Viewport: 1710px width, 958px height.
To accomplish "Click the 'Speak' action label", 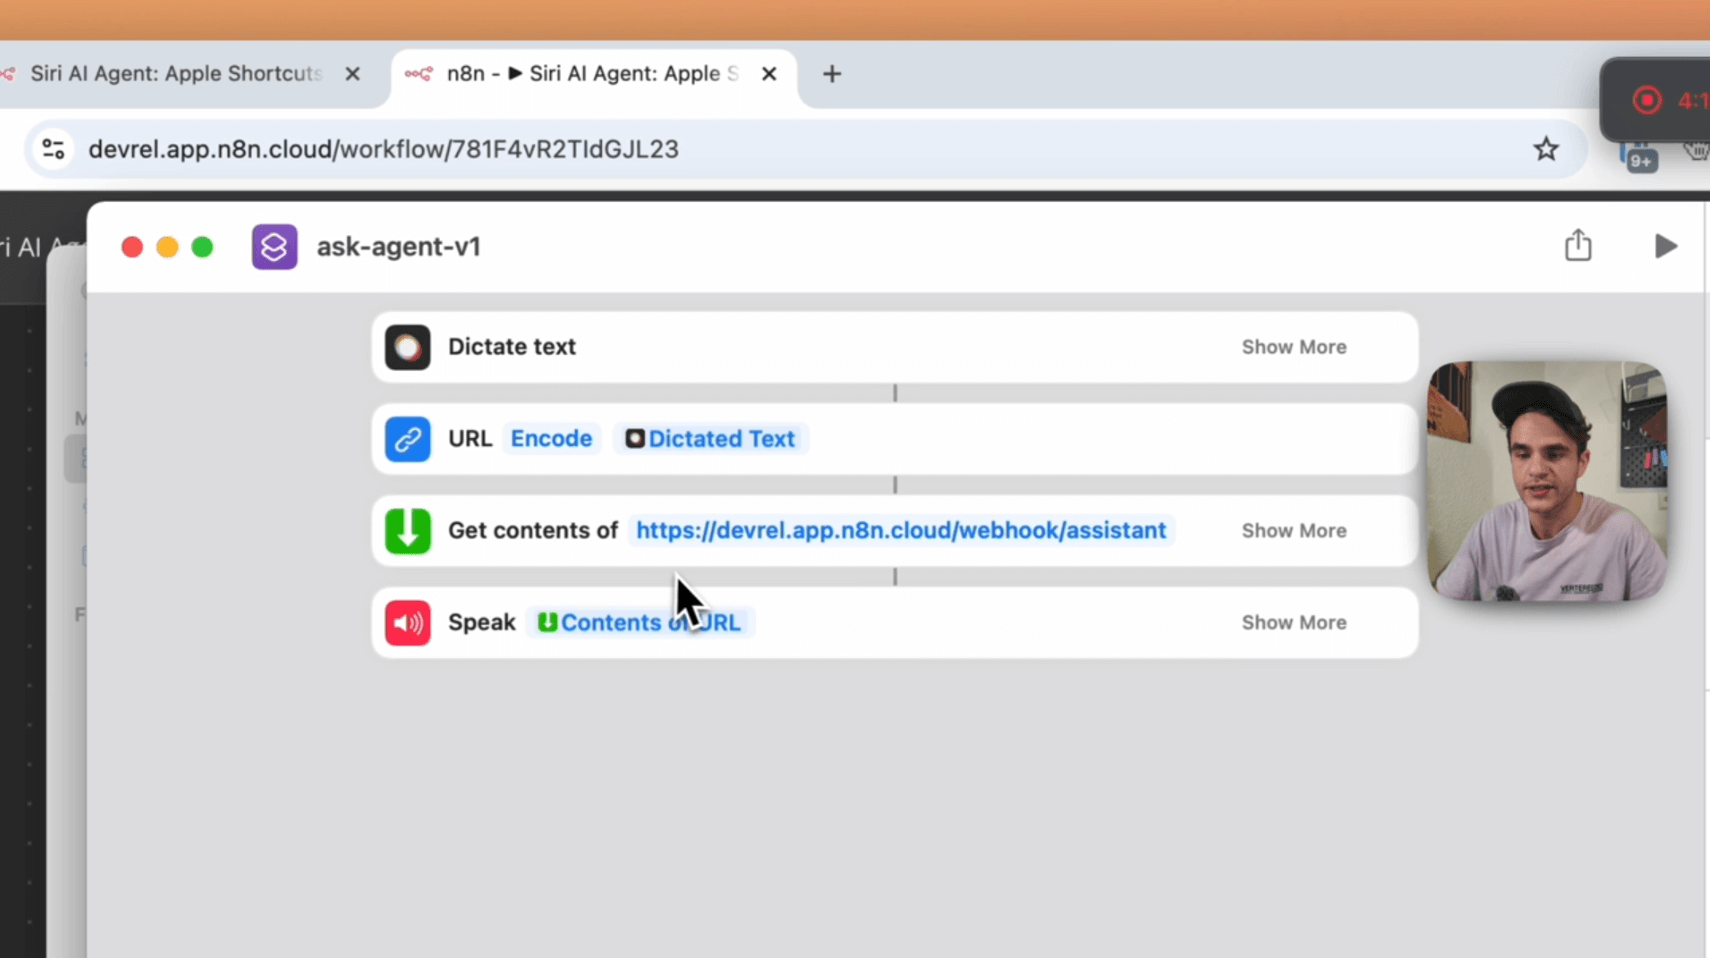I will pyautogui.click(x=482, y=623).
